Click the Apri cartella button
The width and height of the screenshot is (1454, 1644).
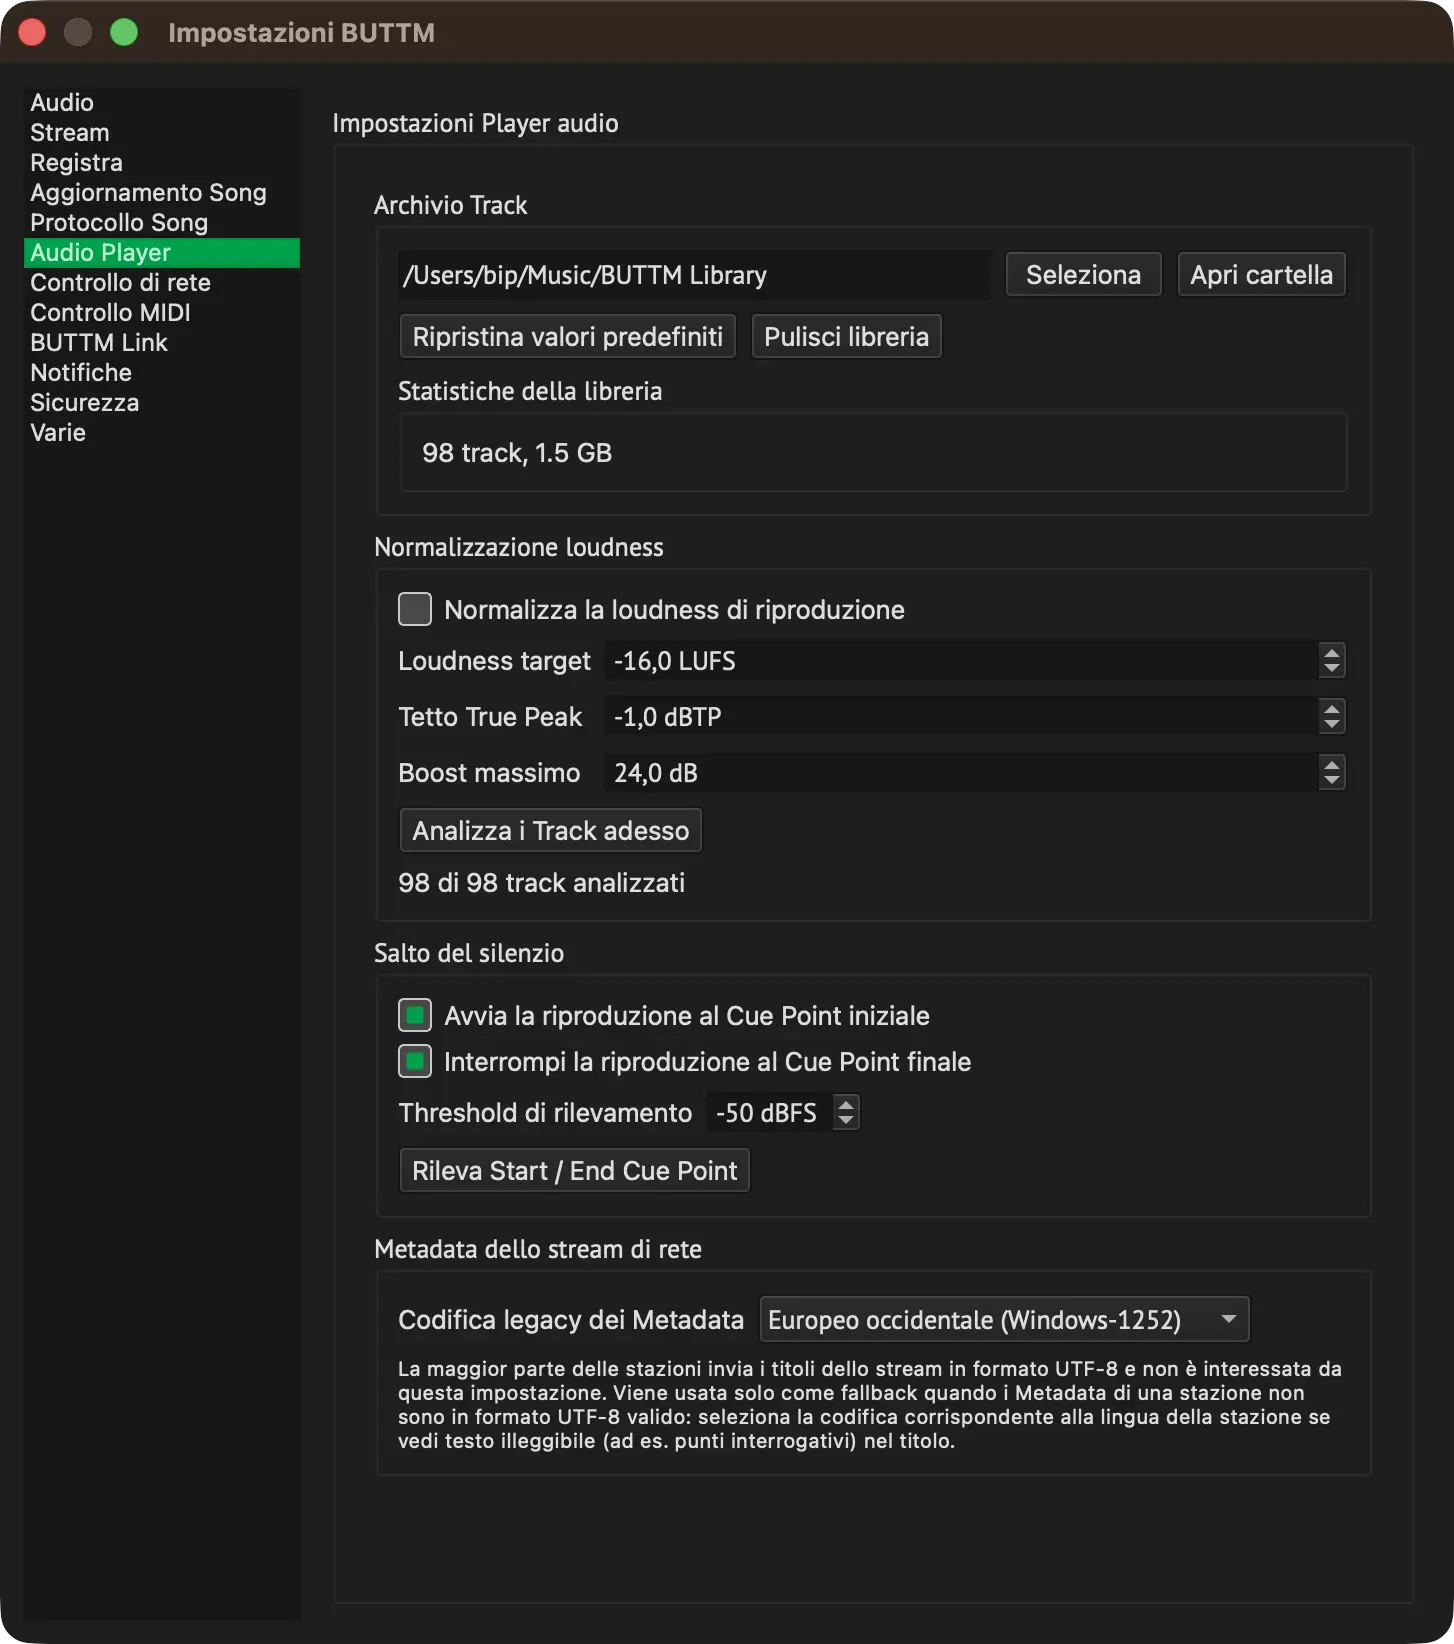[1261, 275]
